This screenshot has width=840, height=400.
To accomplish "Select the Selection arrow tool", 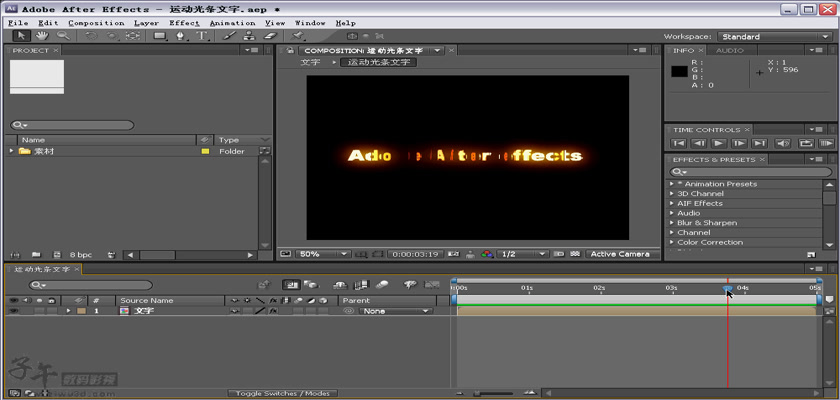I will 22,36.
